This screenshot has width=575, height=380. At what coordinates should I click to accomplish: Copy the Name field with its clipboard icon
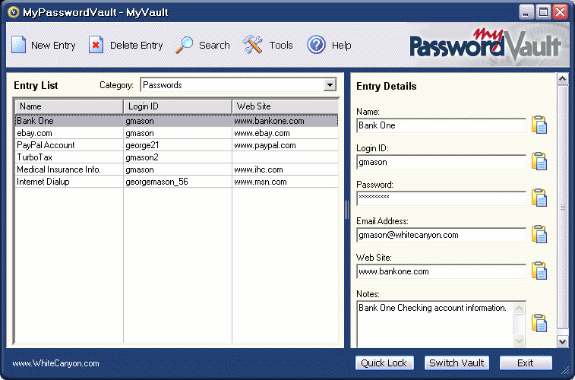point(539,125)
